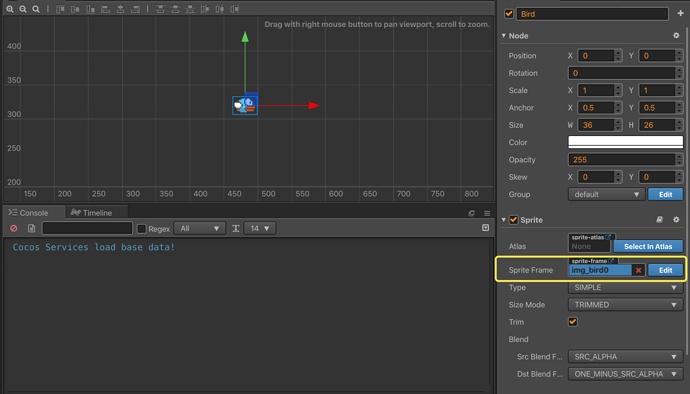Open the Size Mode TRIMMED dropdown
Image resolution: width=690 pixels, height=394 pixels.
625,305
